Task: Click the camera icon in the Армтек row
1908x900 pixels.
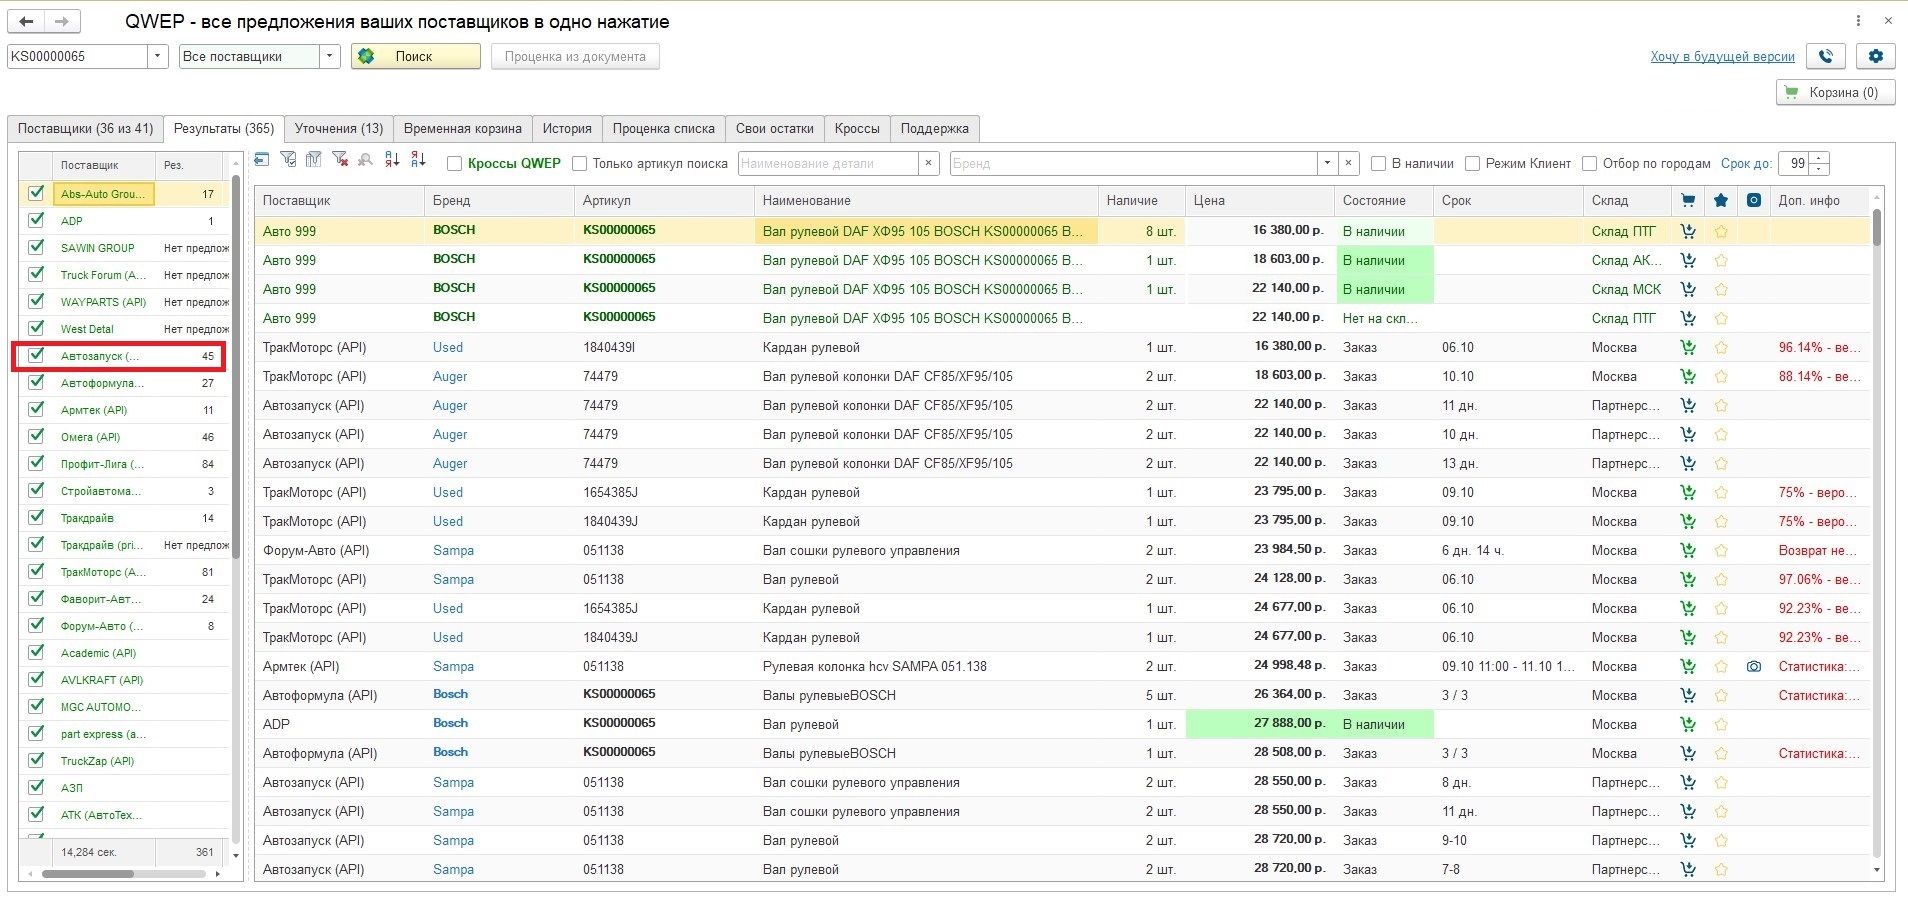Action: pos(1753,667)
